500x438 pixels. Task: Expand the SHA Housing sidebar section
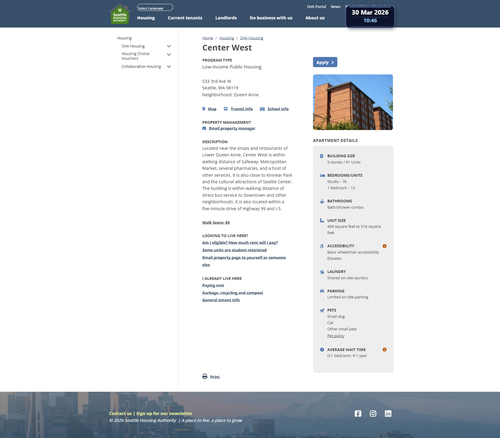point(169,46)
